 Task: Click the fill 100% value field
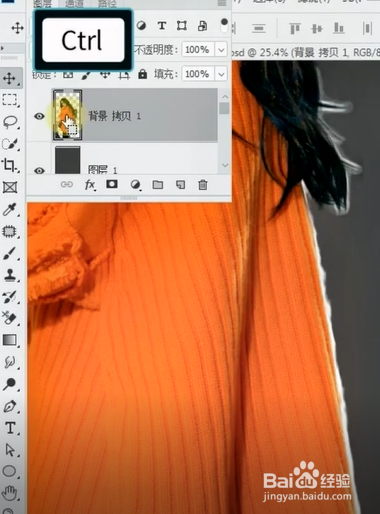tap(198, 74)
